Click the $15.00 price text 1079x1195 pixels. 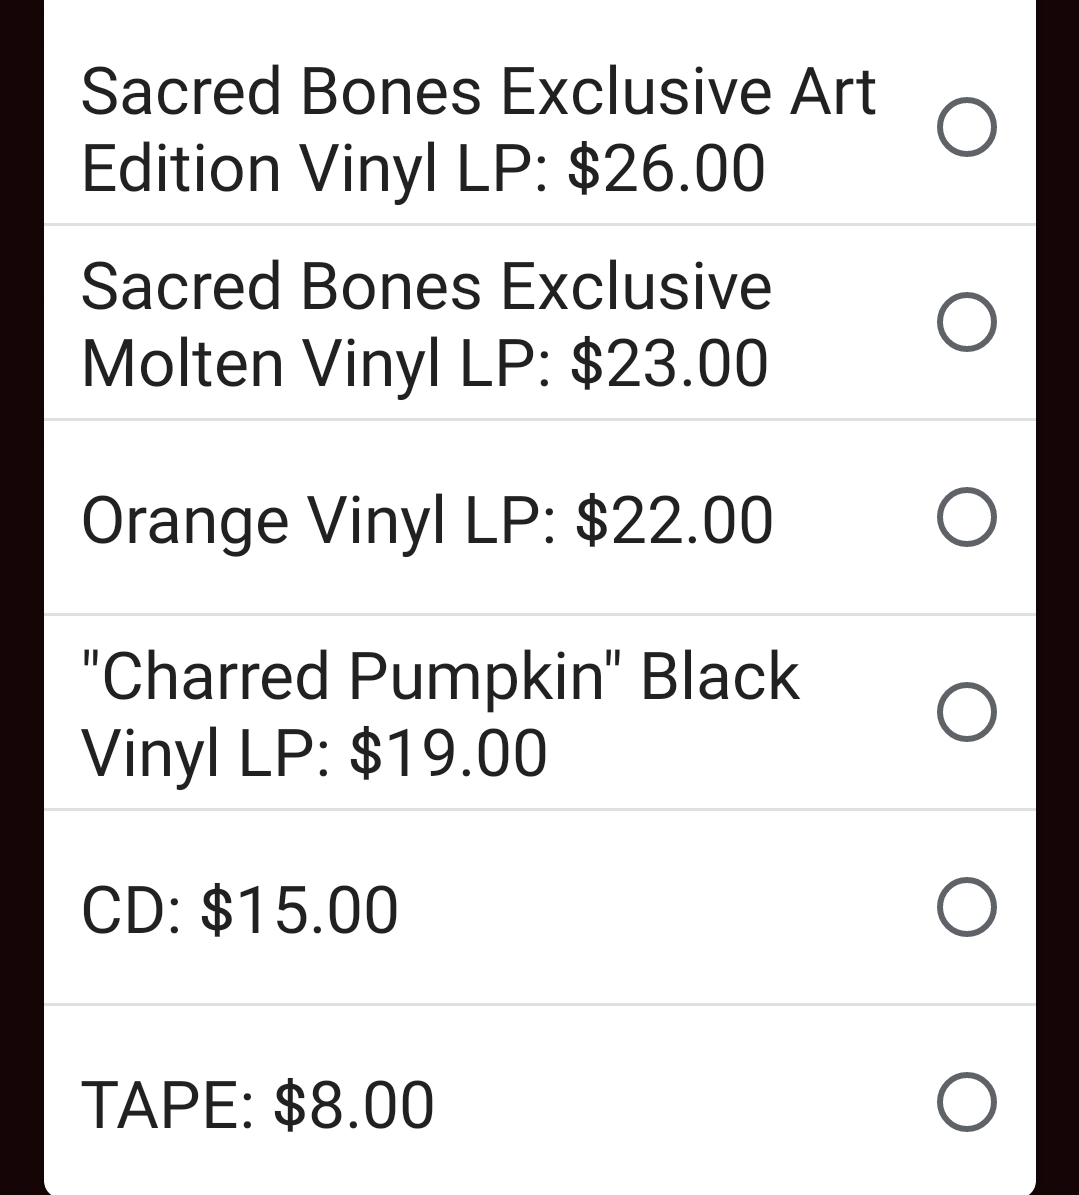tap(299, 910)
